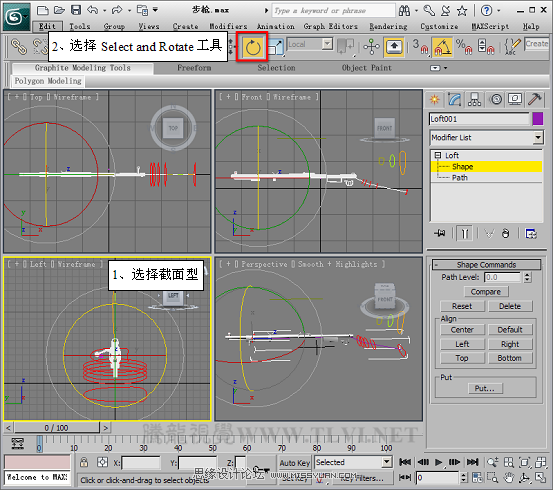Image resolution: width=553 pixels, height=490 pixels.
Task: Open the Display panel tab
Action: tap(515, 100)
